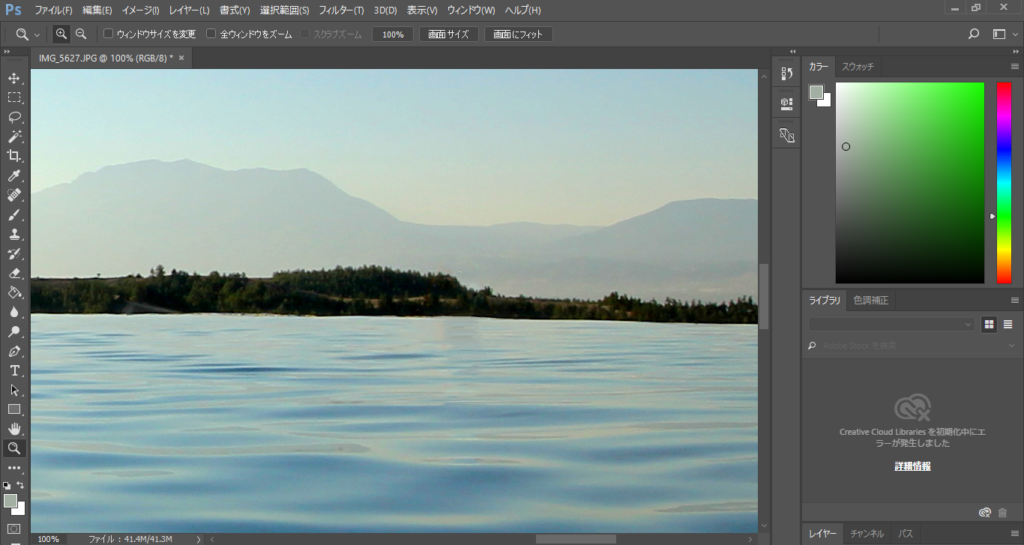The image size is (1024, 545).
Task: Activate the Hand tool
Action: pos(14,429)
